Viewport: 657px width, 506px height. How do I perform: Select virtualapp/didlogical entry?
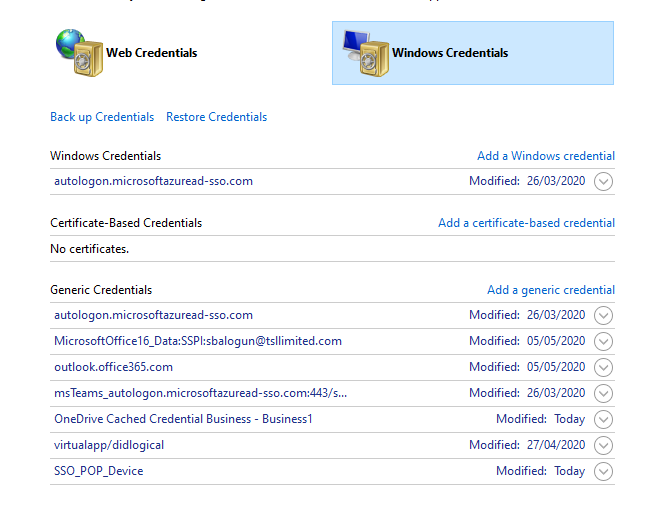coord(109,445)
